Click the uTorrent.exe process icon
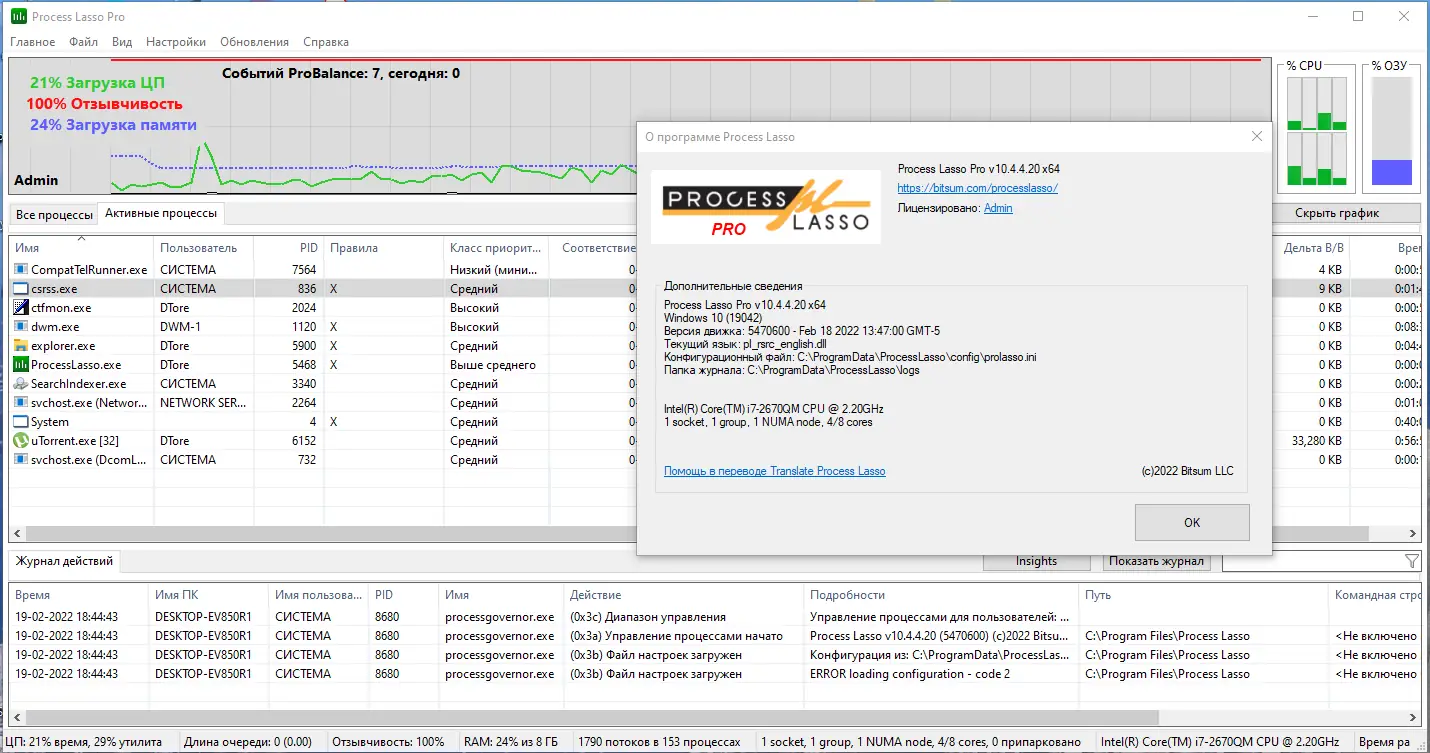Screen dimensions: 1430x753 click(x=21, y=441)
